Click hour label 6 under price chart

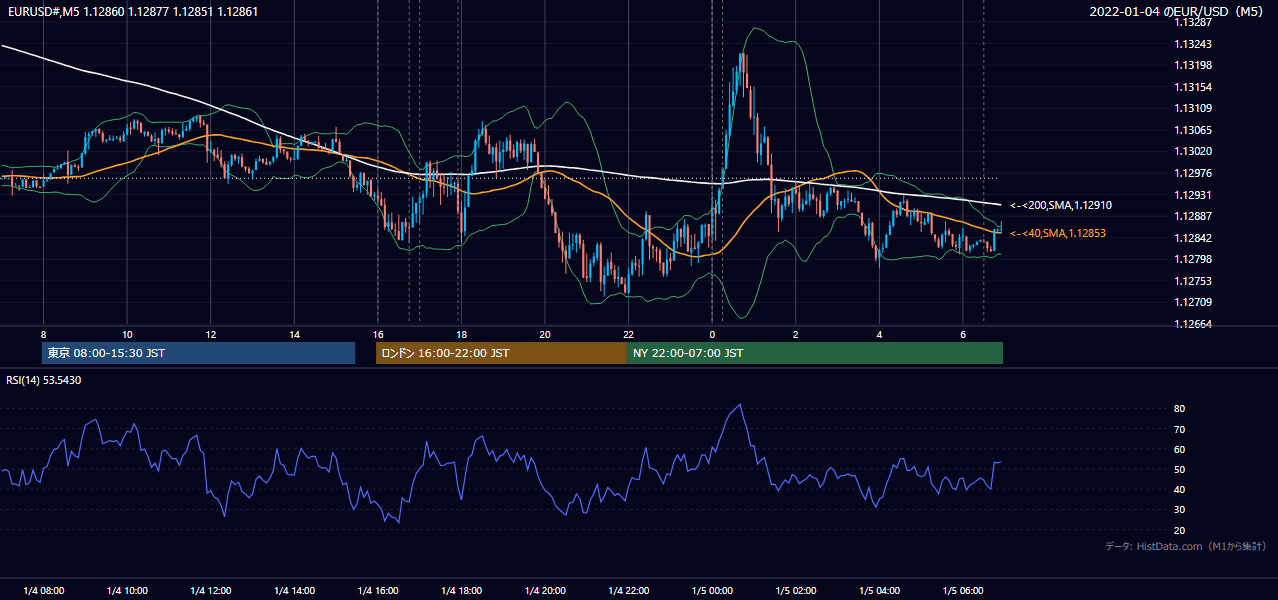tap(963, 334)
